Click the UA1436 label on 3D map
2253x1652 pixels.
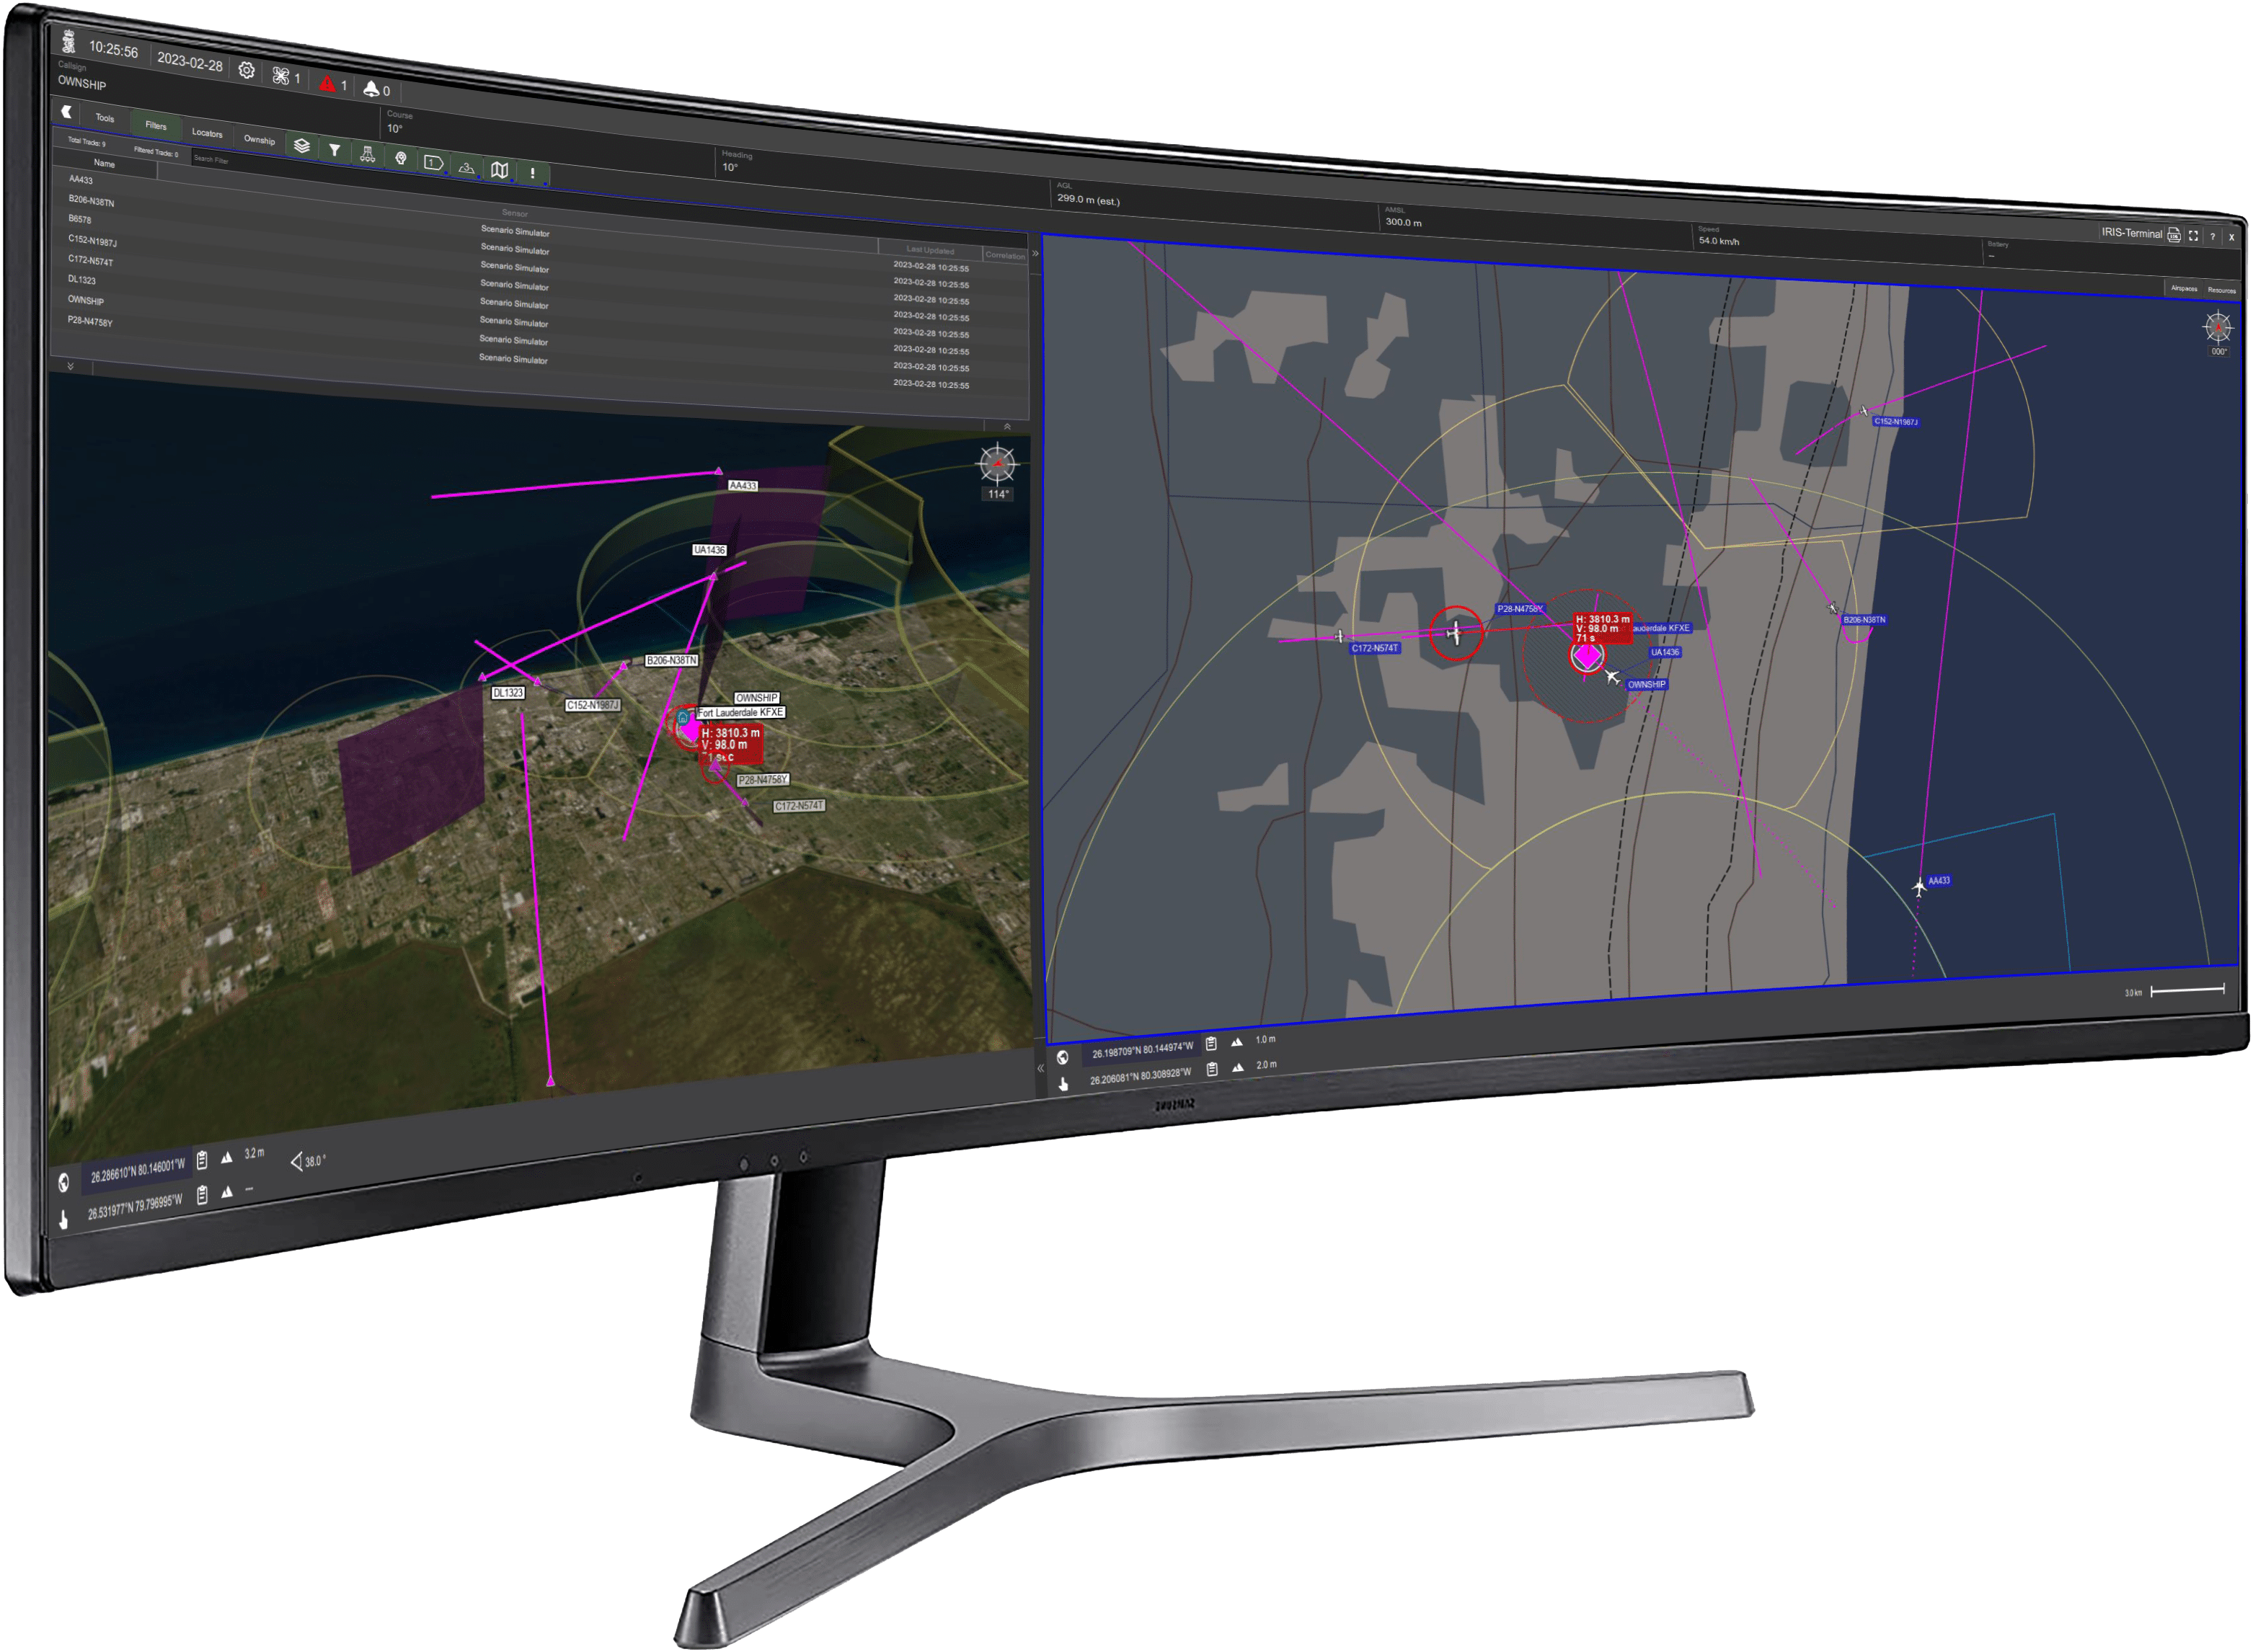[709, 550]
